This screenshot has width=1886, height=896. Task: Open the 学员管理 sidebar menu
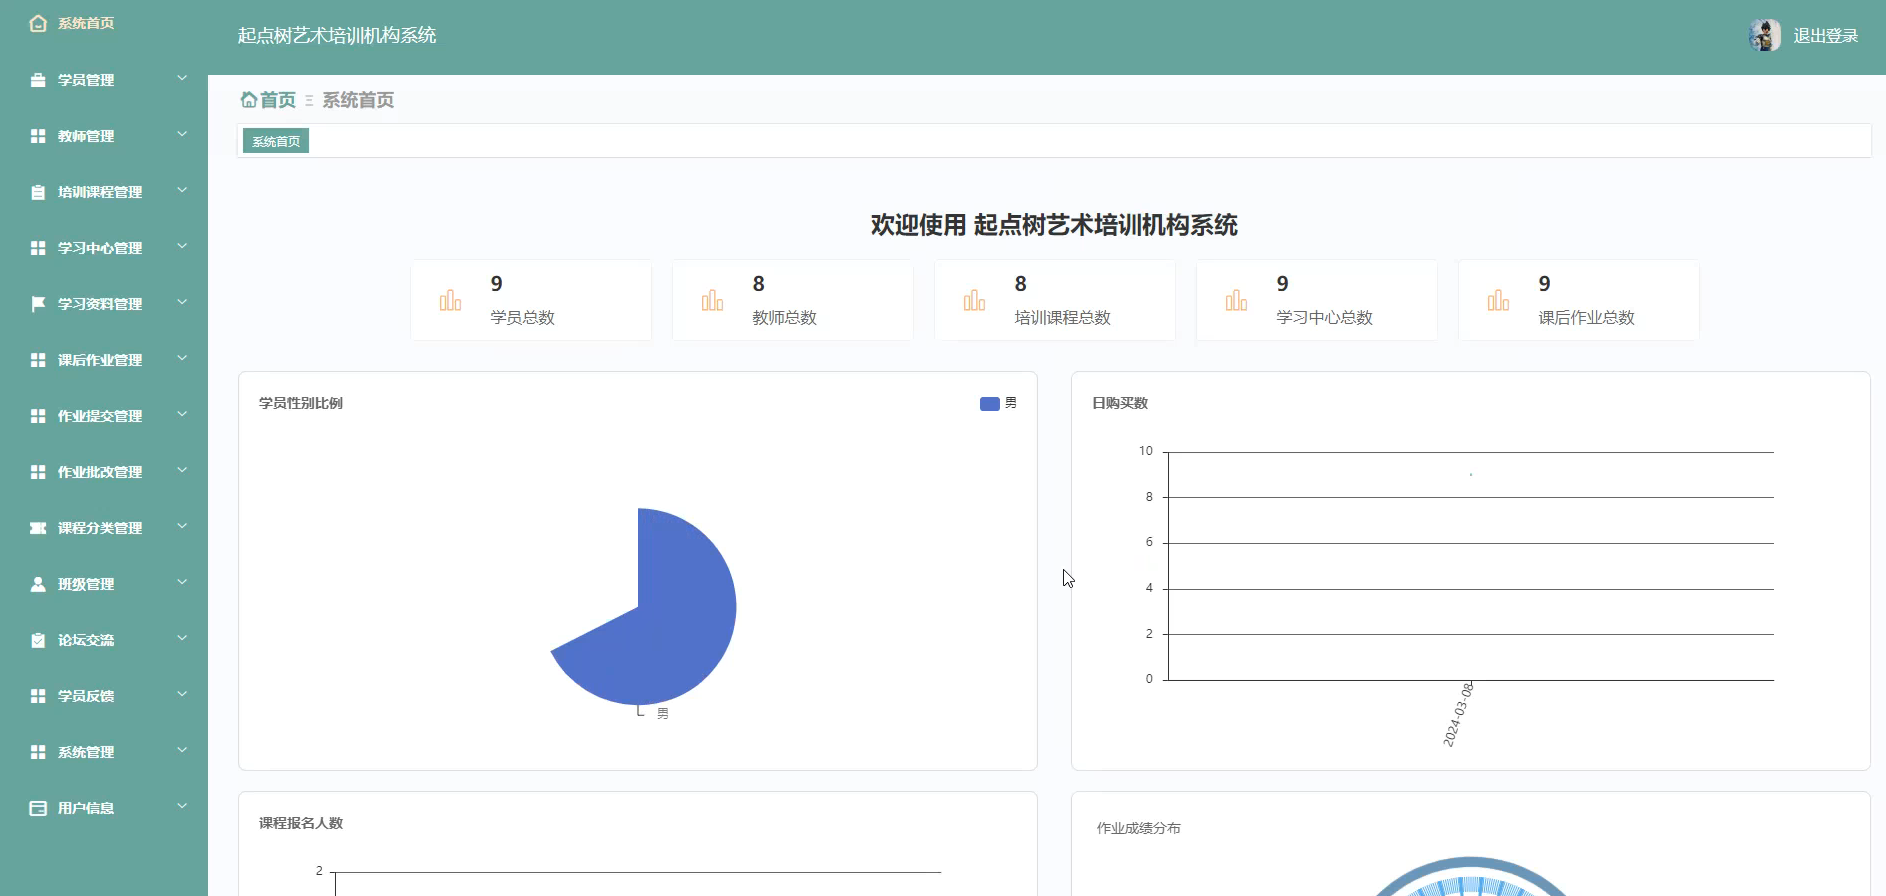click(x=104, y=80)
